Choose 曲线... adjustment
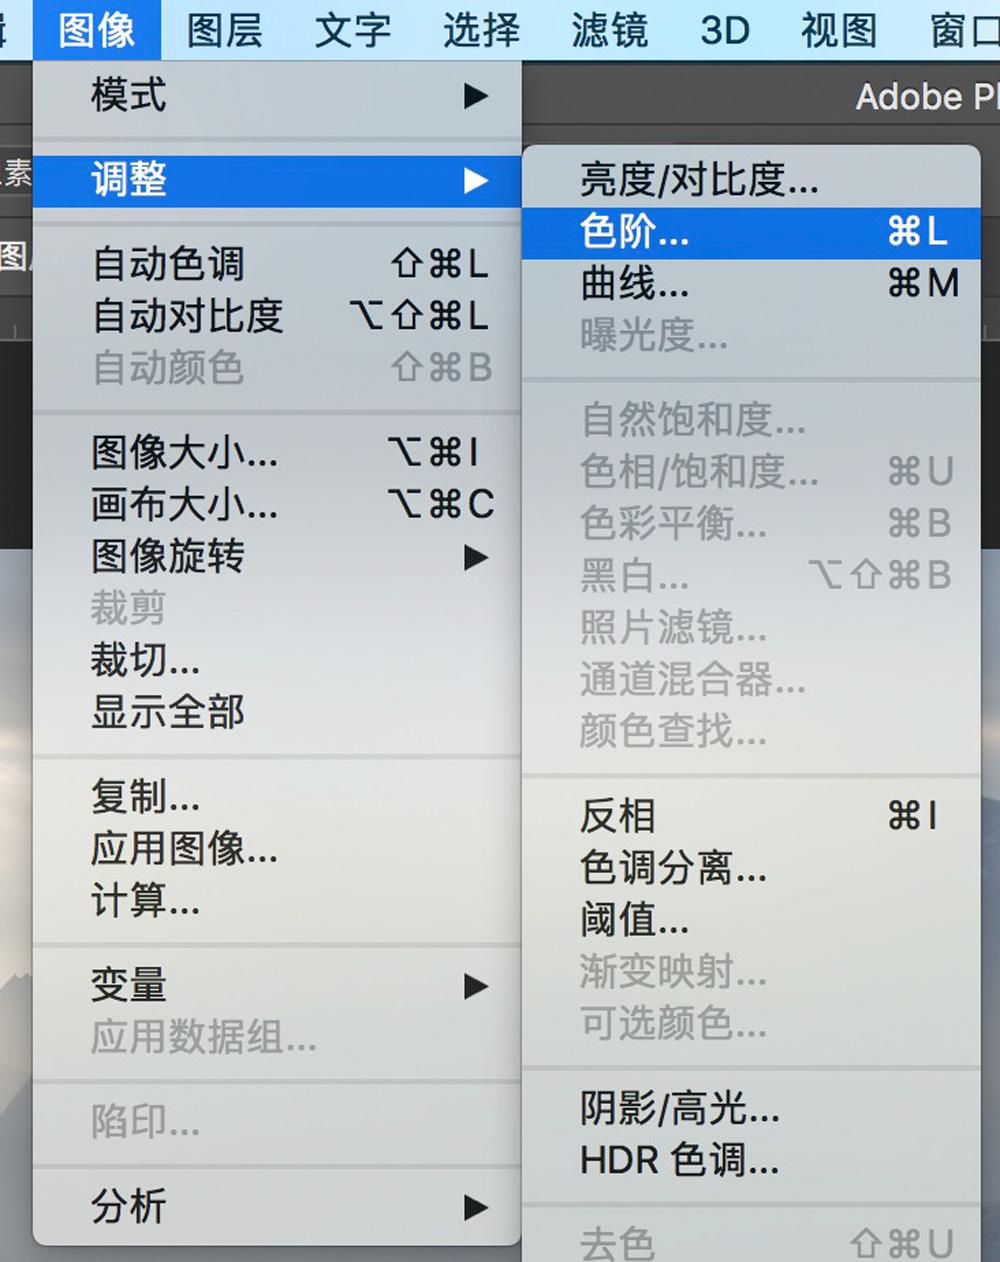This screenshot has height=1262, width=1000. coord(751,284)
